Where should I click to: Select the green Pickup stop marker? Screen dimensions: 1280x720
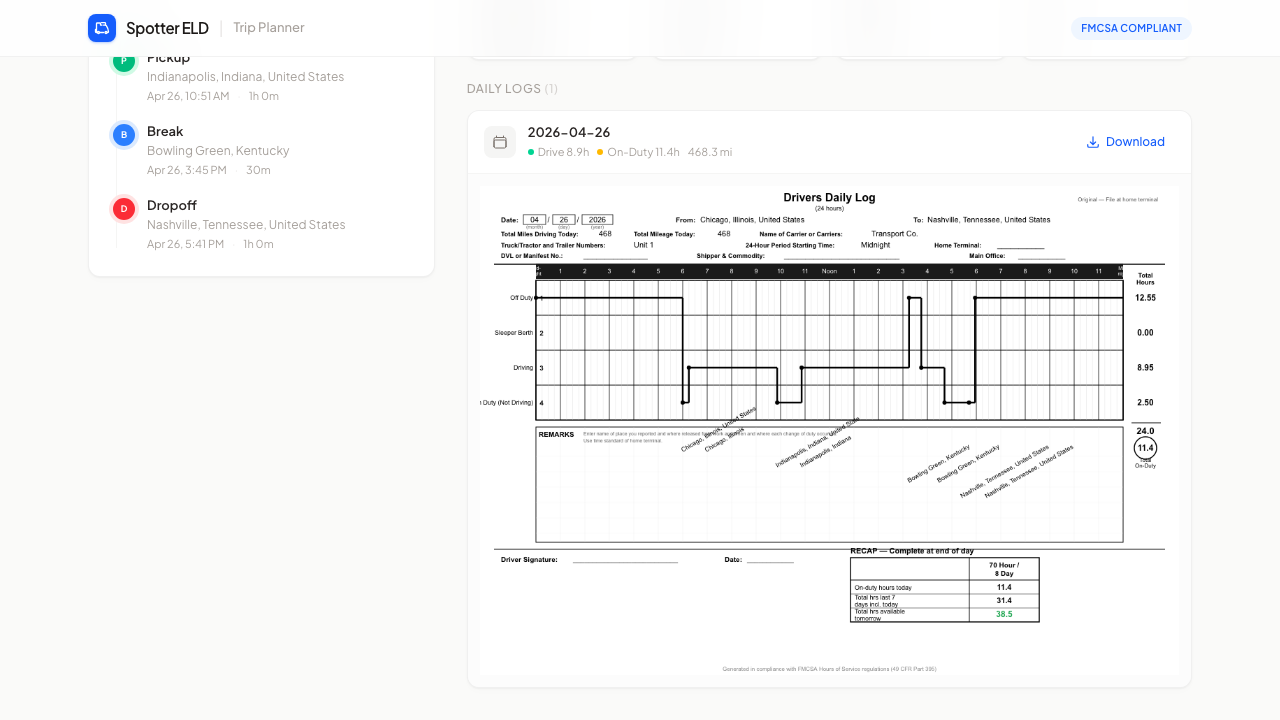click(x=124, y=61)
